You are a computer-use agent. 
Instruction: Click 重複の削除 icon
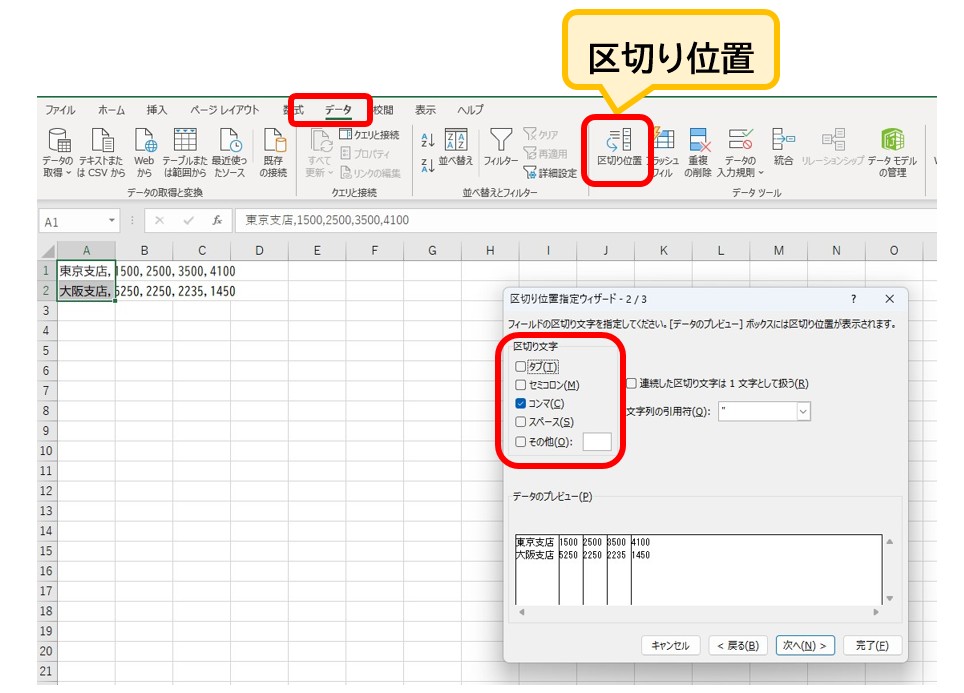[698, 140]
